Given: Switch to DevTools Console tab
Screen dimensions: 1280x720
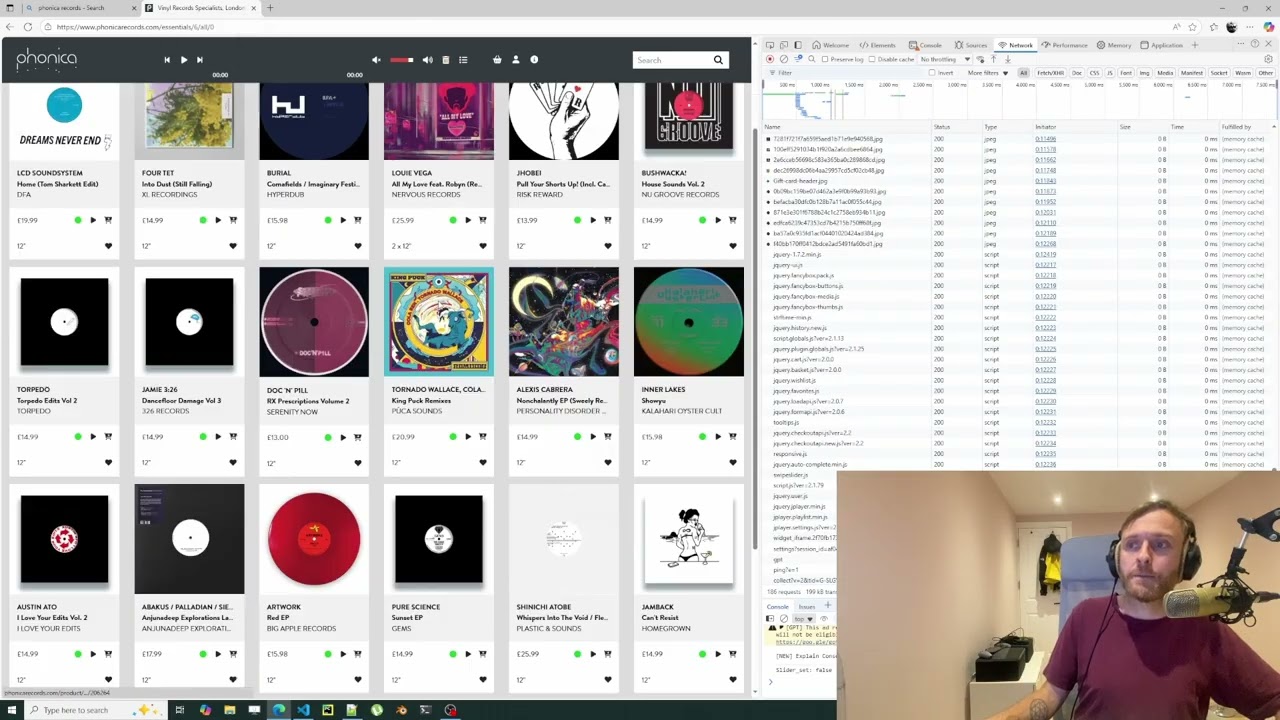Looking at the screenshot, I should pos(926,45).
